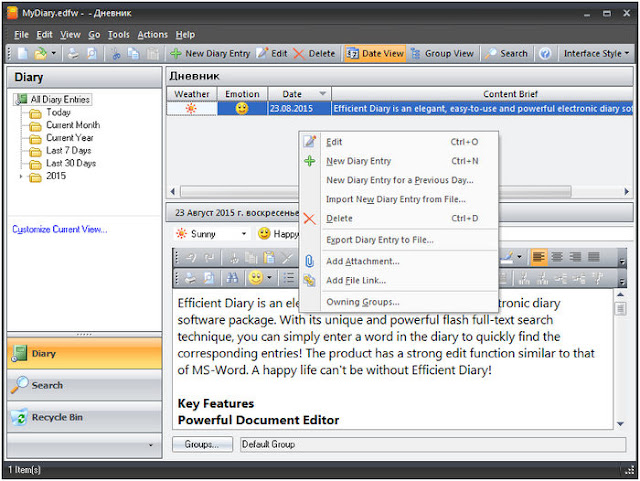Viewport: 640px width, 481px height.
Task: Open the dropdown arrow beside the Open folder icon
Action: 53,53
